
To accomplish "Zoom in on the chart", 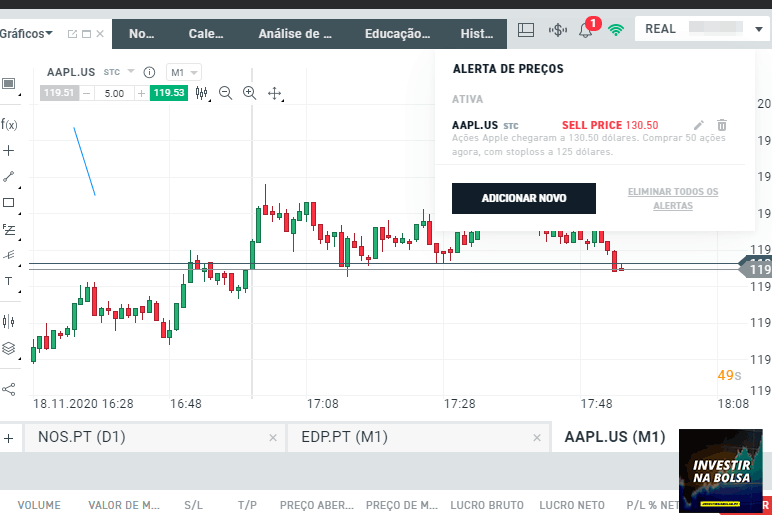I will click(250, 93).
